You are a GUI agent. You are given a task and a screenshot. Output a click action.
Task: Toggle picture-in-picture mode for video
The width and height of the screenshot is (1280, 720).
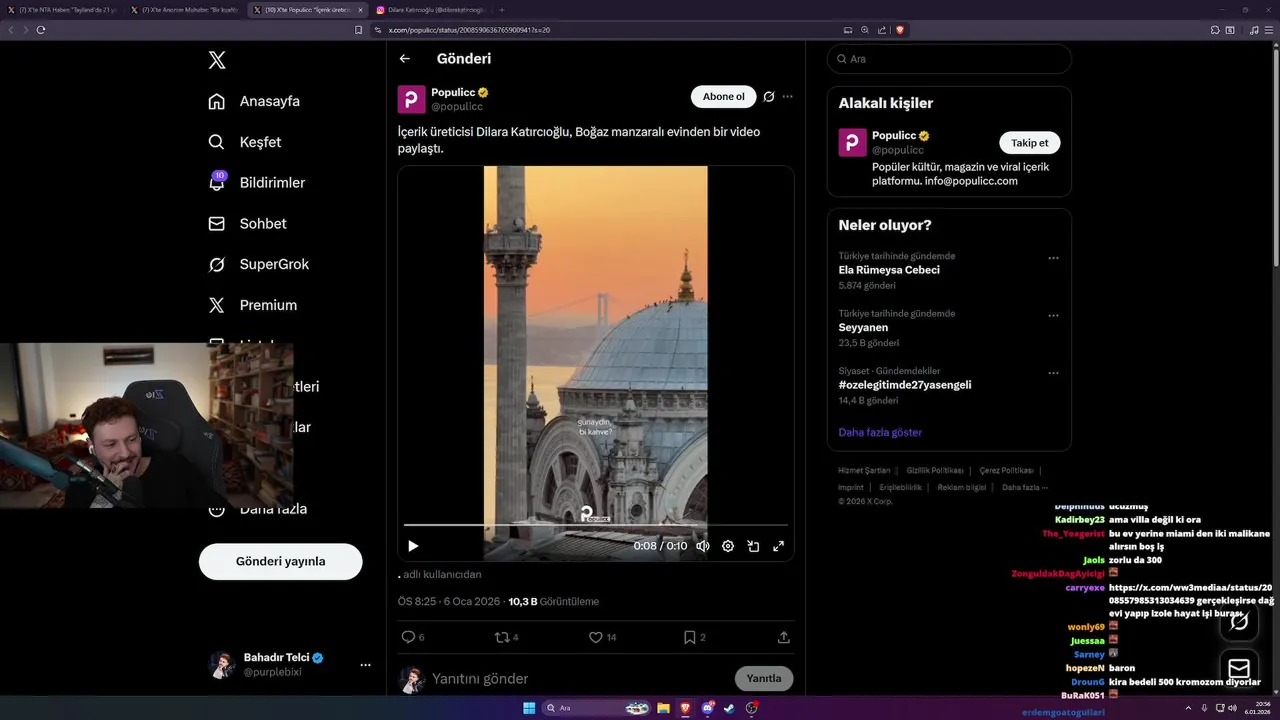tap(753, 546)
